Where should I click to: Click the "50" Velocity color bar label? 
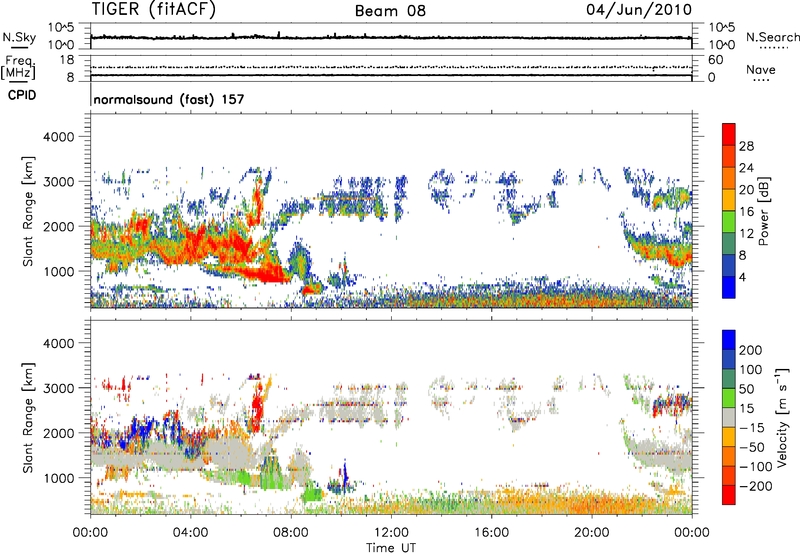(746, 389)
